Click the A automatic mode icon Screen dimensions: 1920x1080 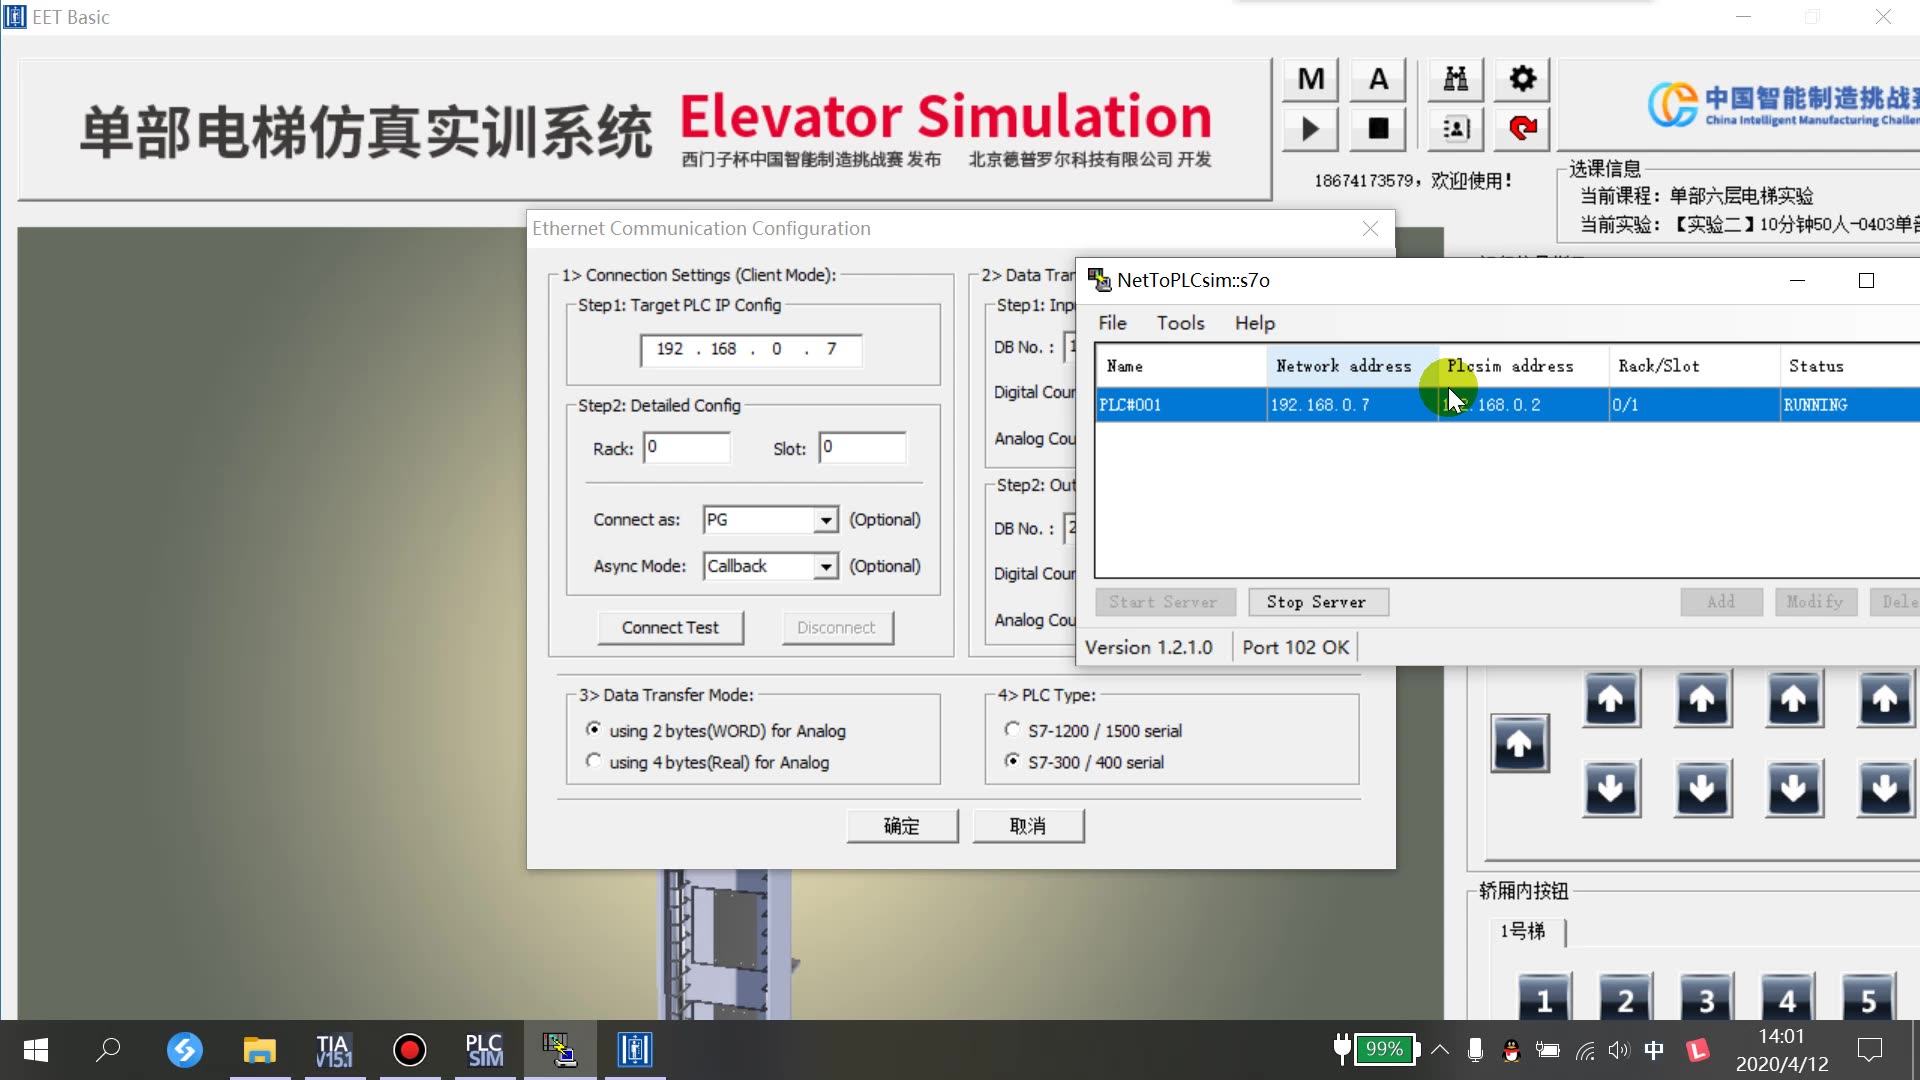pyautogui.click(x=1377, y=79)
